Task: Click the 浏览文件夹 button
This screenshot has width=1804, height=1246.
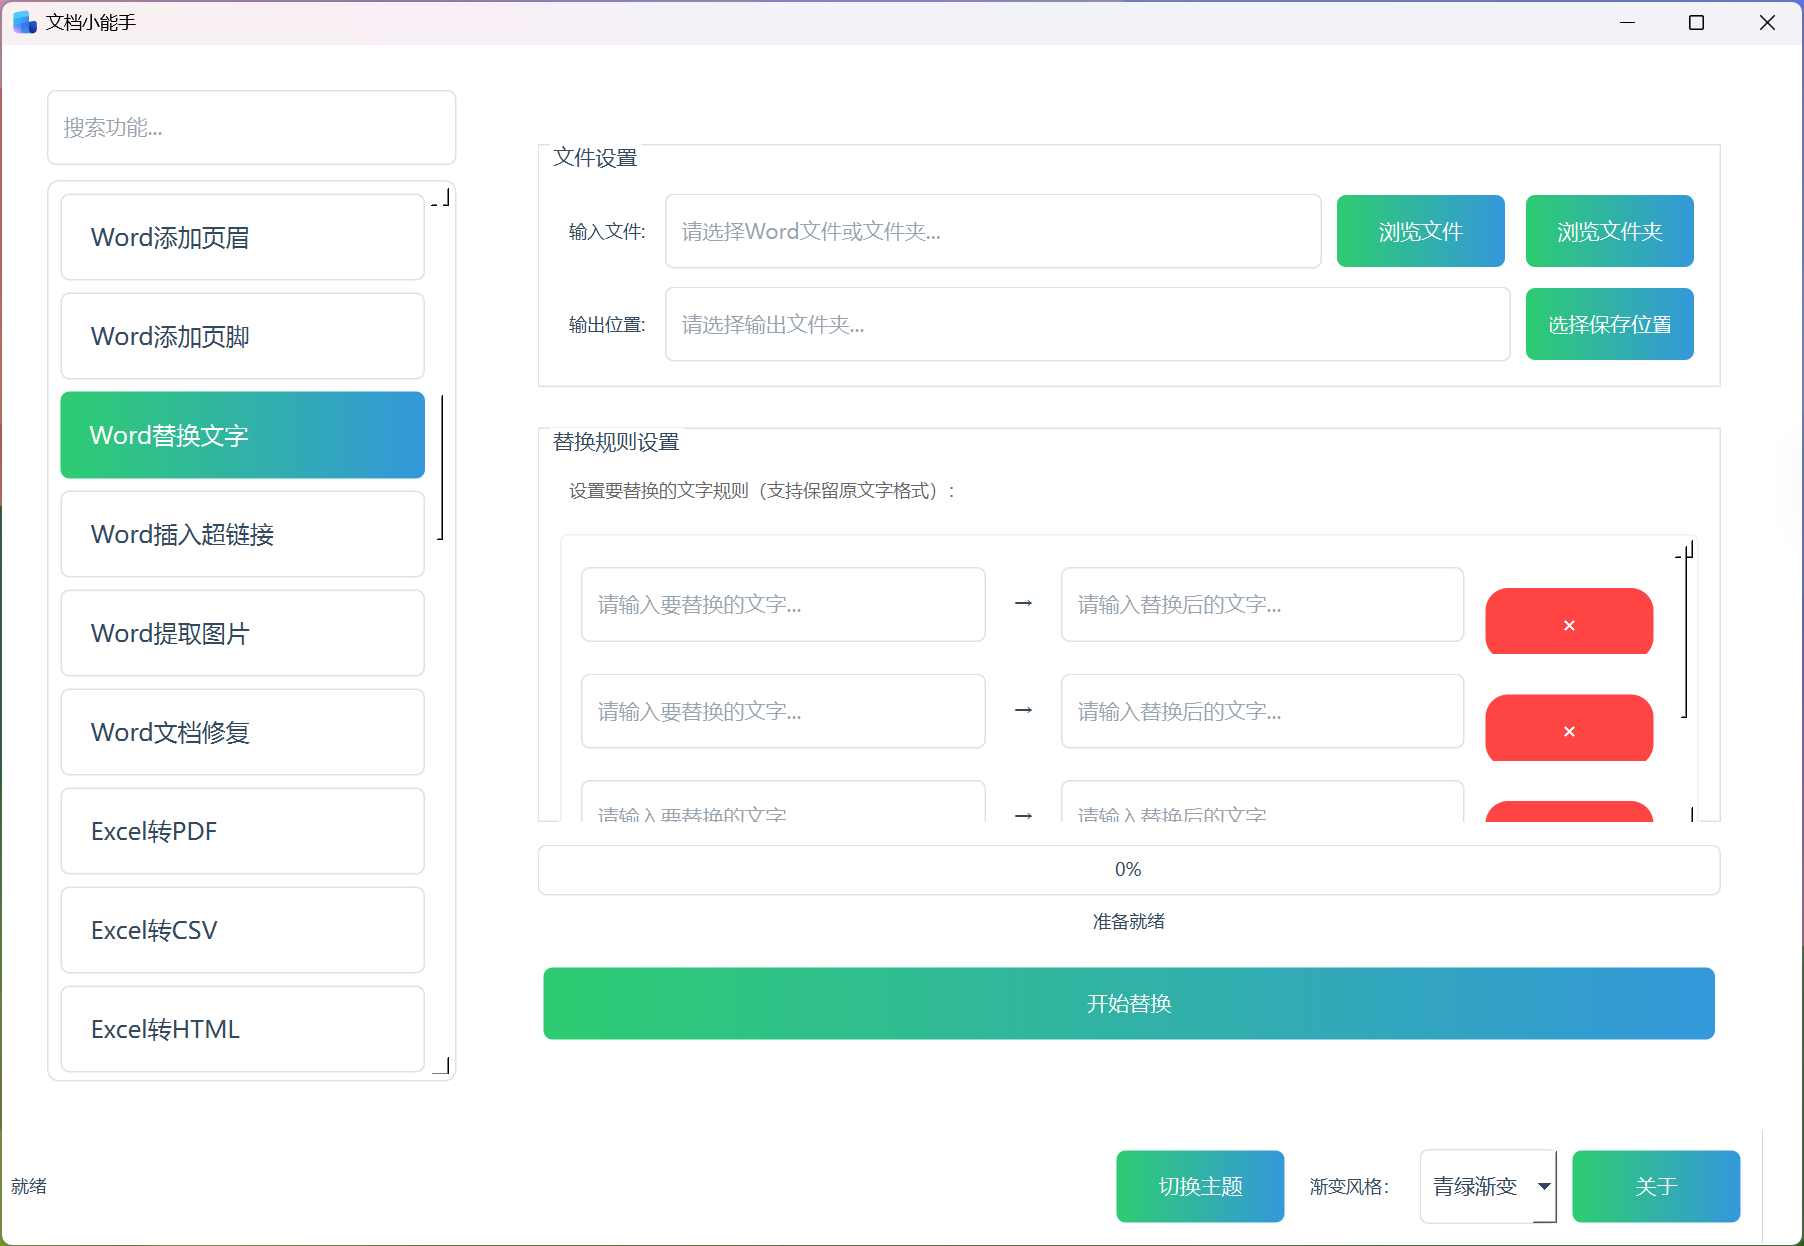Action: pos(1609,231)
